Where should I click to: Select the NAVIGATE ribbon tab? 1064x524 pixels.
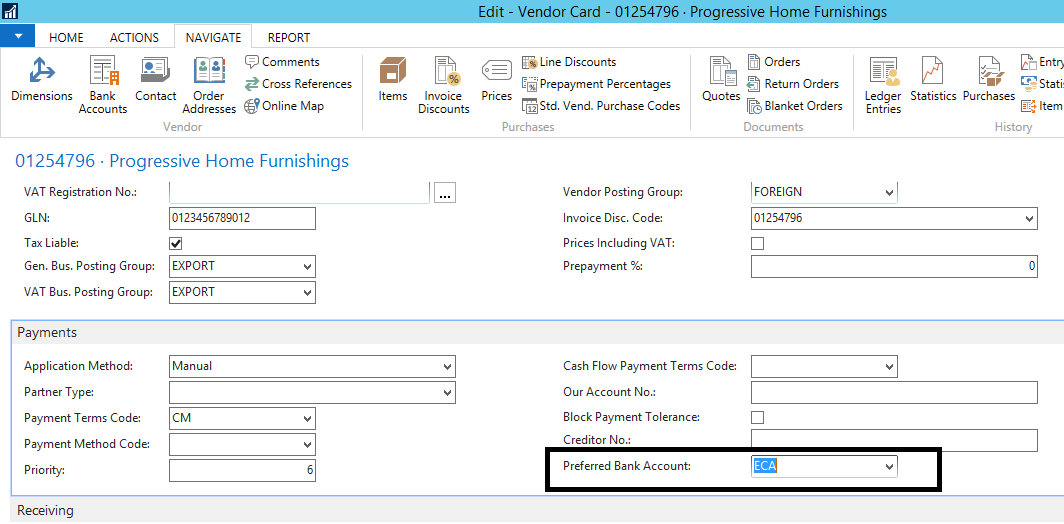[213, 37]
